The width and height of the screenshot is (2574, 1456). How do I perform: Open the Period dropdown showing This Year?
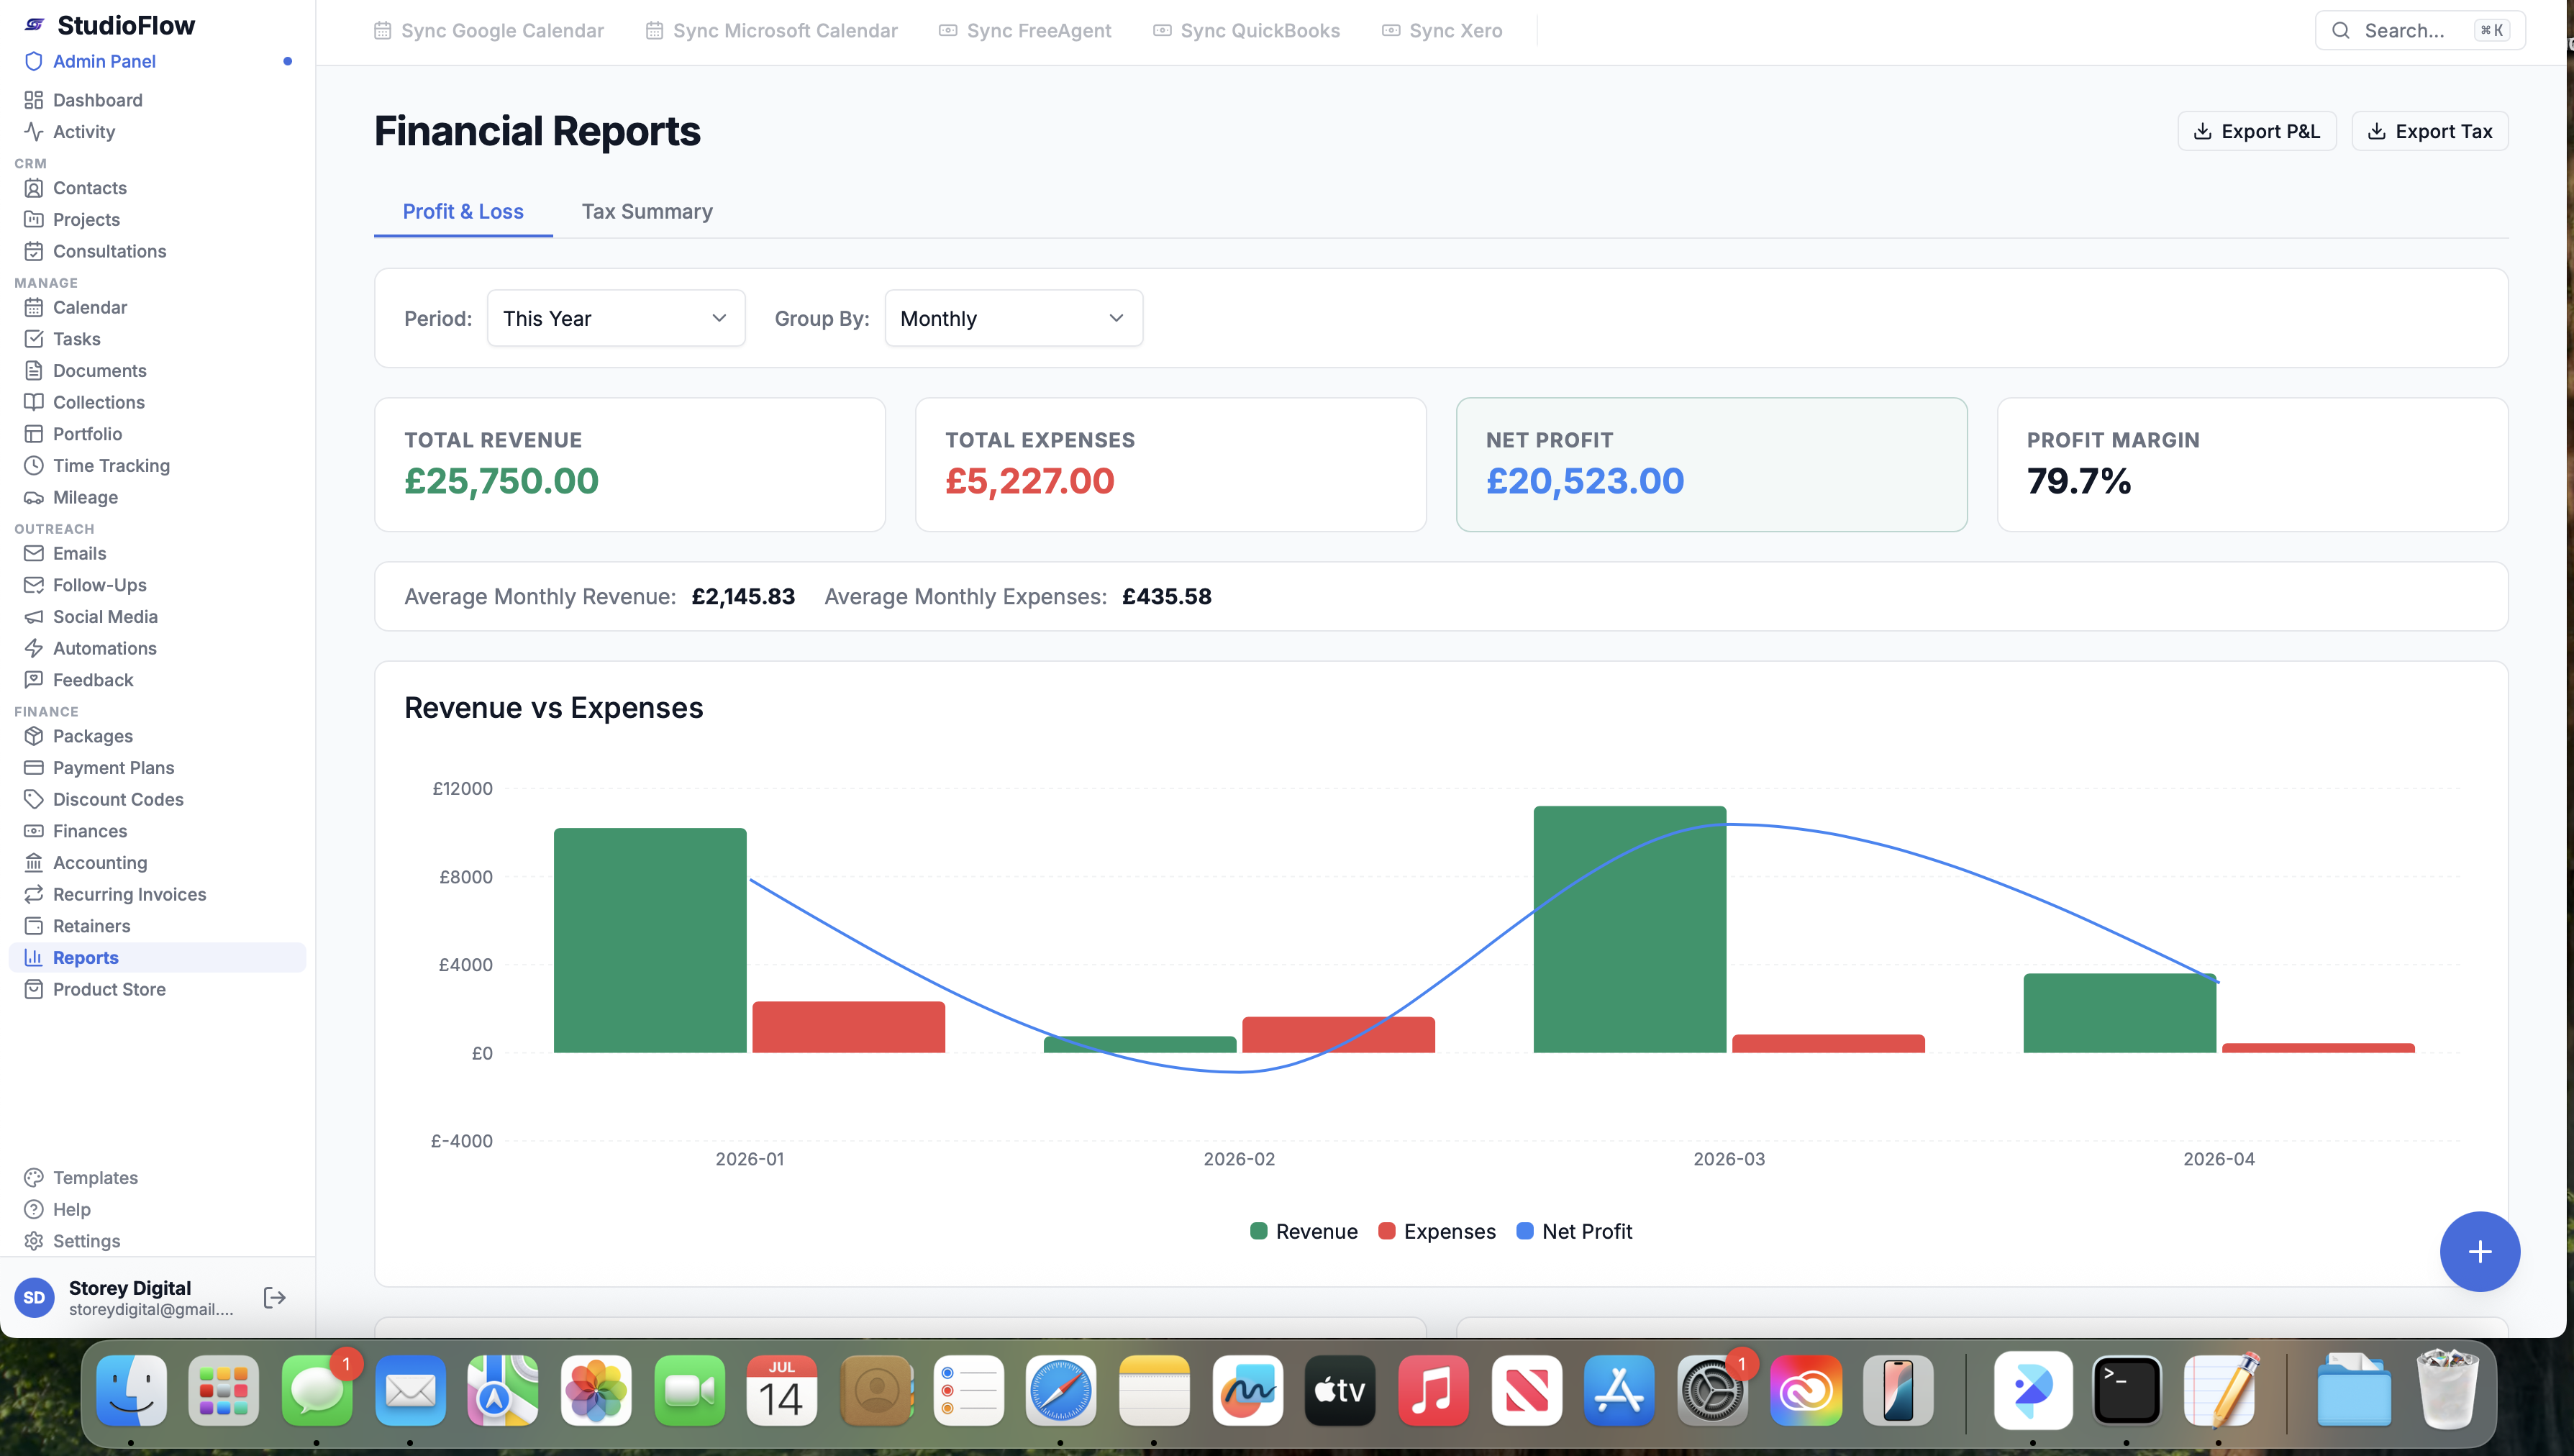click(616, 318)
